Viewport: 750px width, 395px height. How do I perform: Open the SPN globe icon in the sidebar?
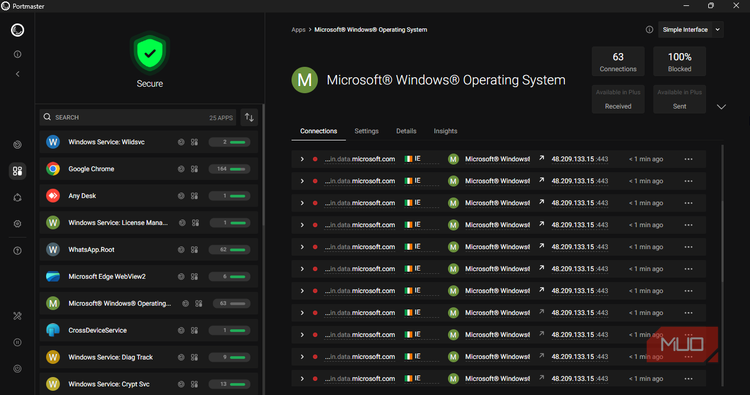tap(17, 198)
